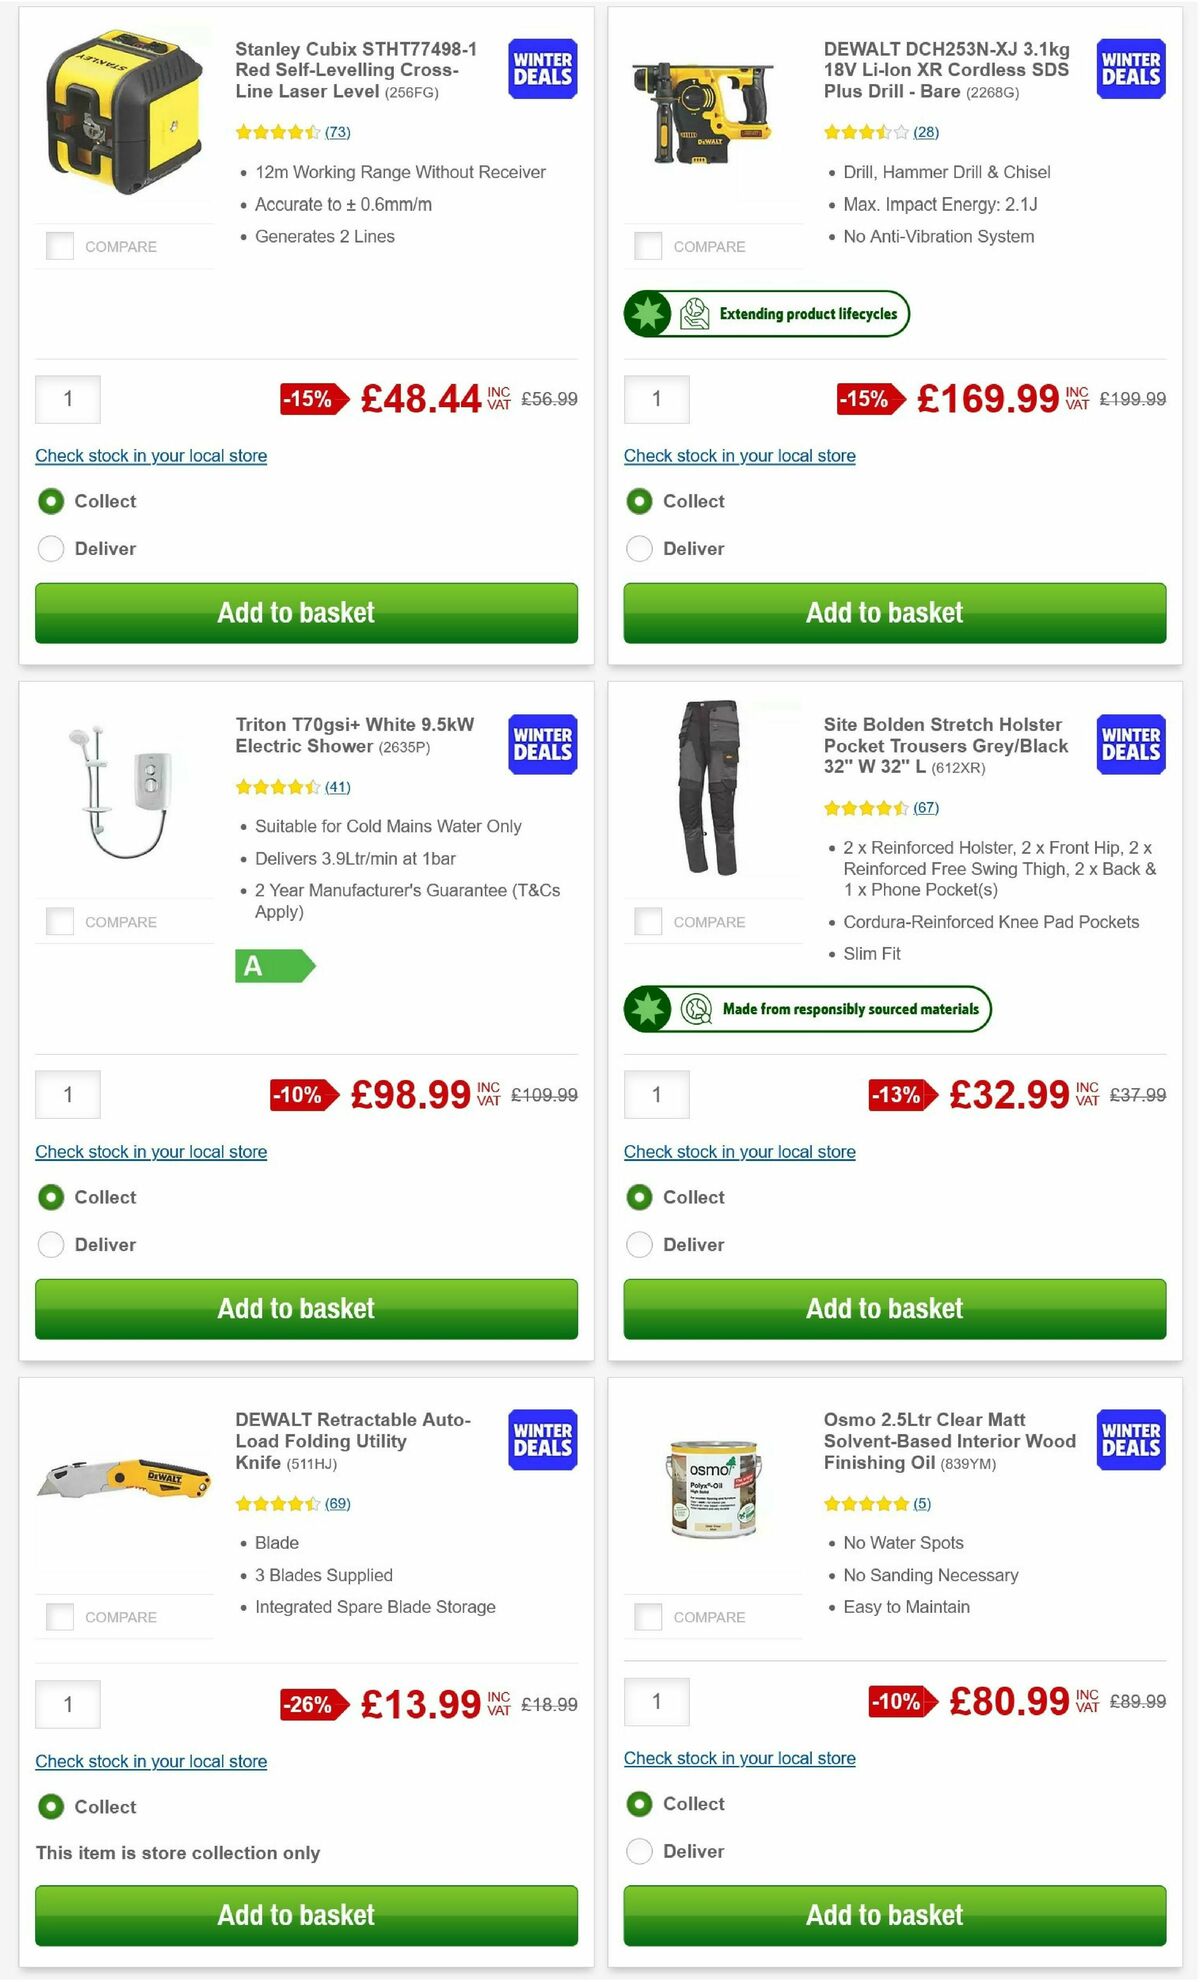
Task: Select Collect for the DEWALT SDS drill
Action: coord(639,501)
